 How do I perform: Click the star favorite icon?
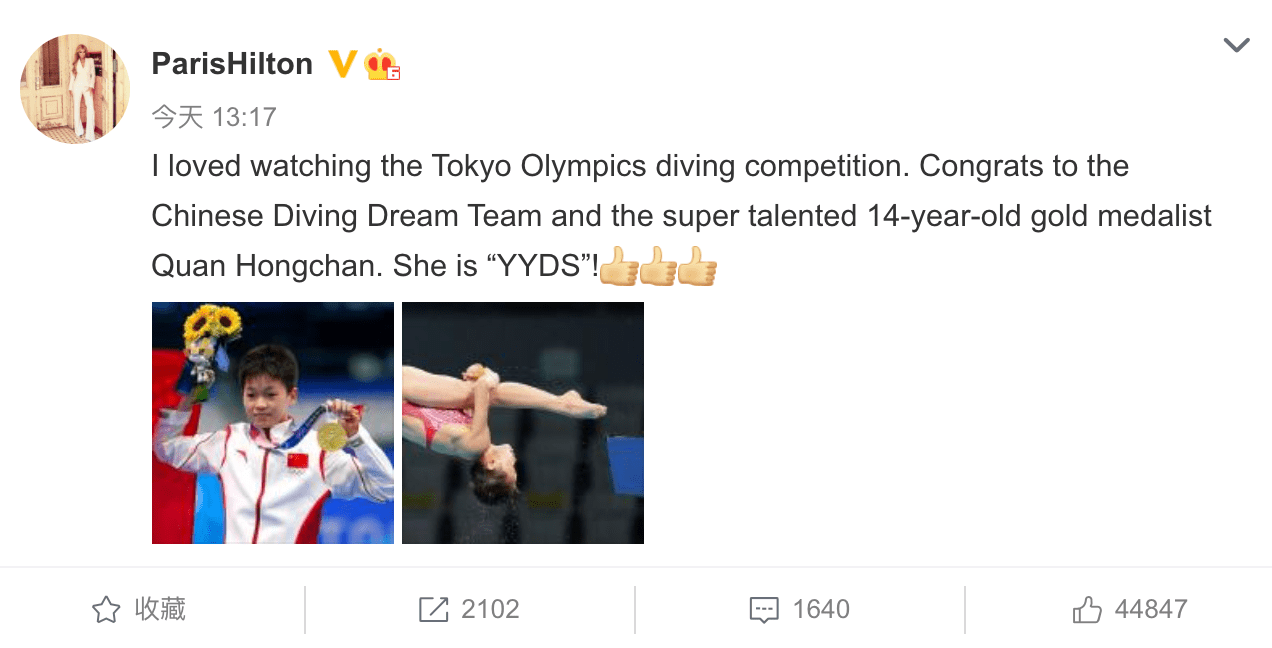(x=106, y=610)
